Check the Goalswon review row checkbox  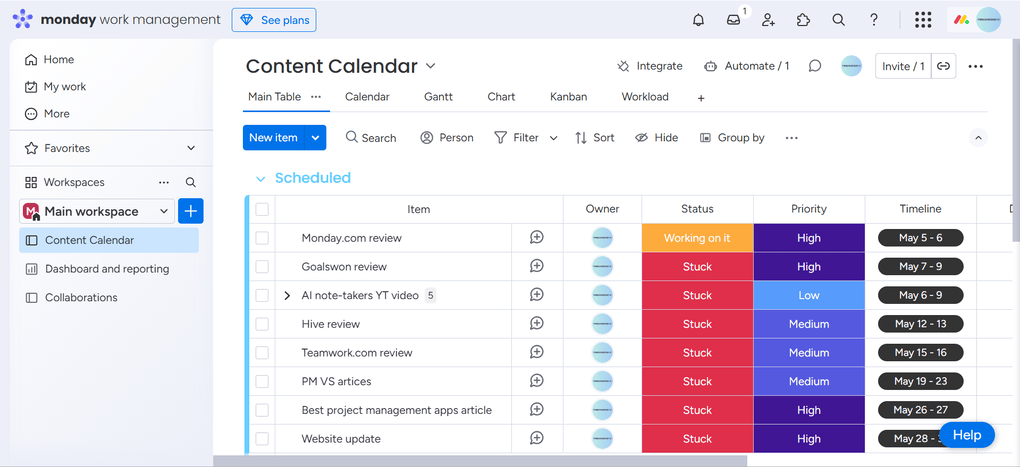click(262, 267)
